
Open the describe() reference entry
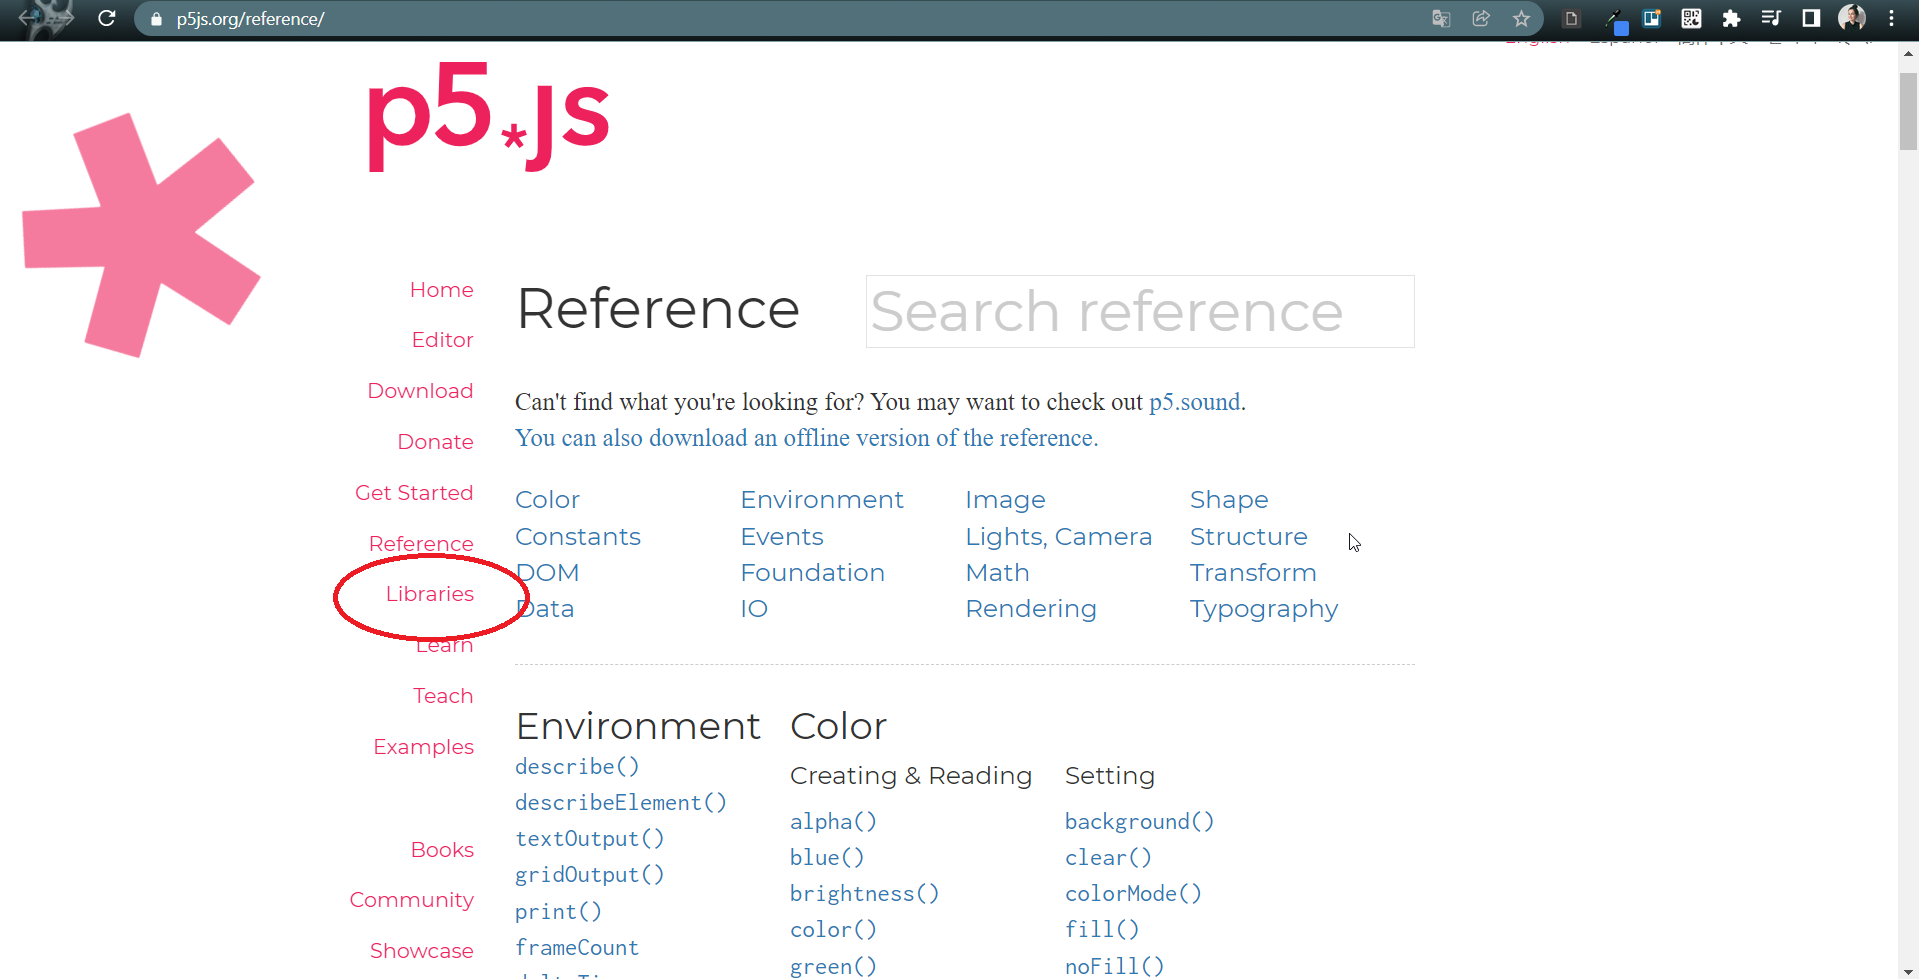(577, 767)
